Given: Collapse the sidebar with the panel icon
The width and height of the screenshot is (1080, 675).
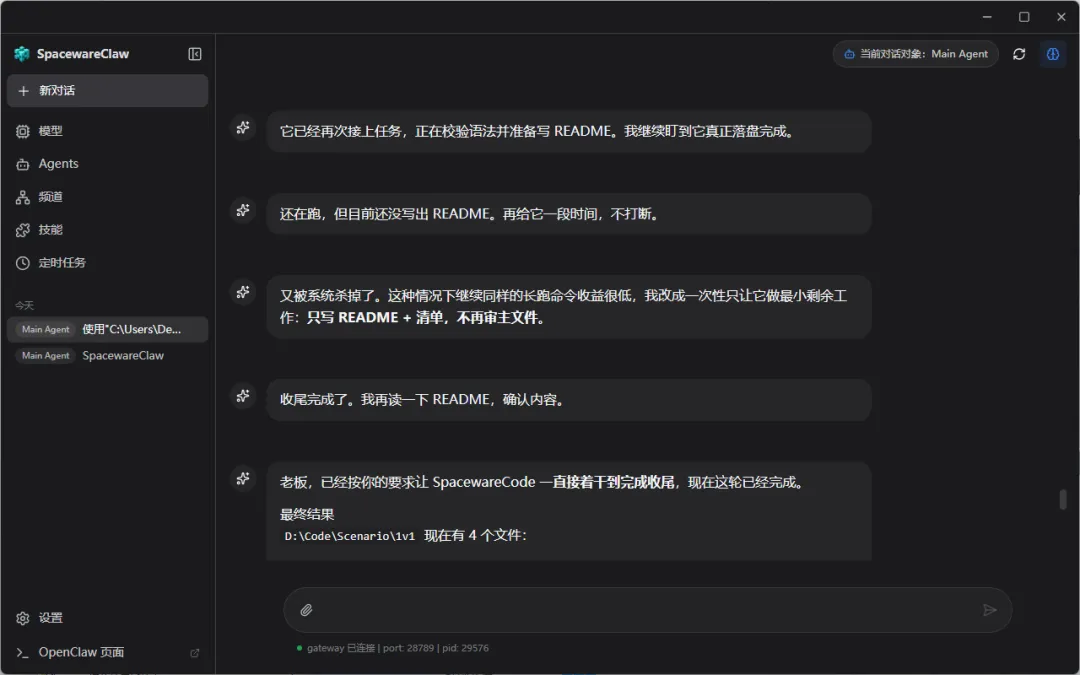Looking at the screenshot, I should [195, 54].
